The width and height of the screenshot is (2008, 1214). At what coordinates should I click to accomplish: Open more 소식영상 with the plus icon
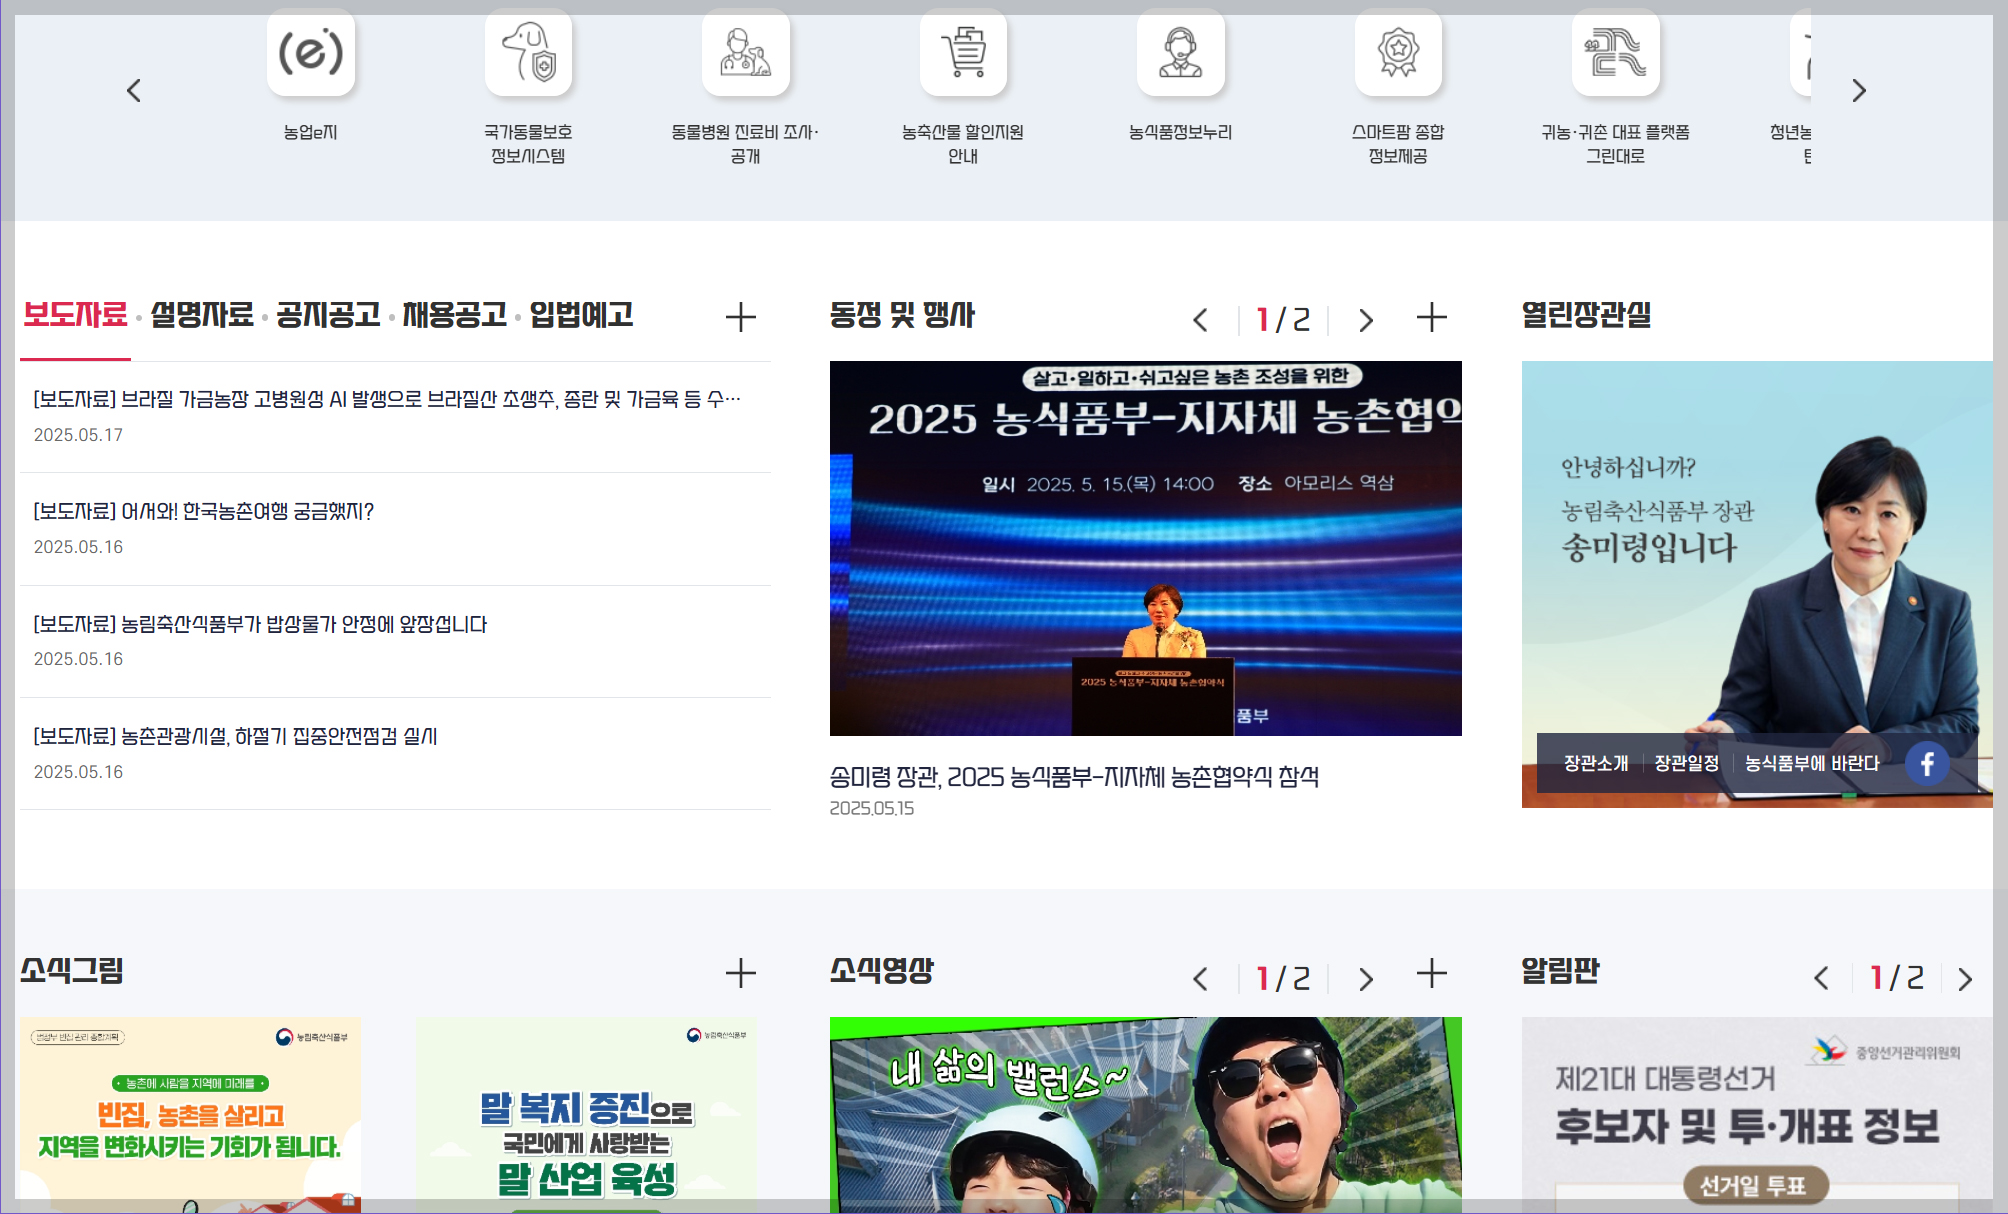[1432, 973]
